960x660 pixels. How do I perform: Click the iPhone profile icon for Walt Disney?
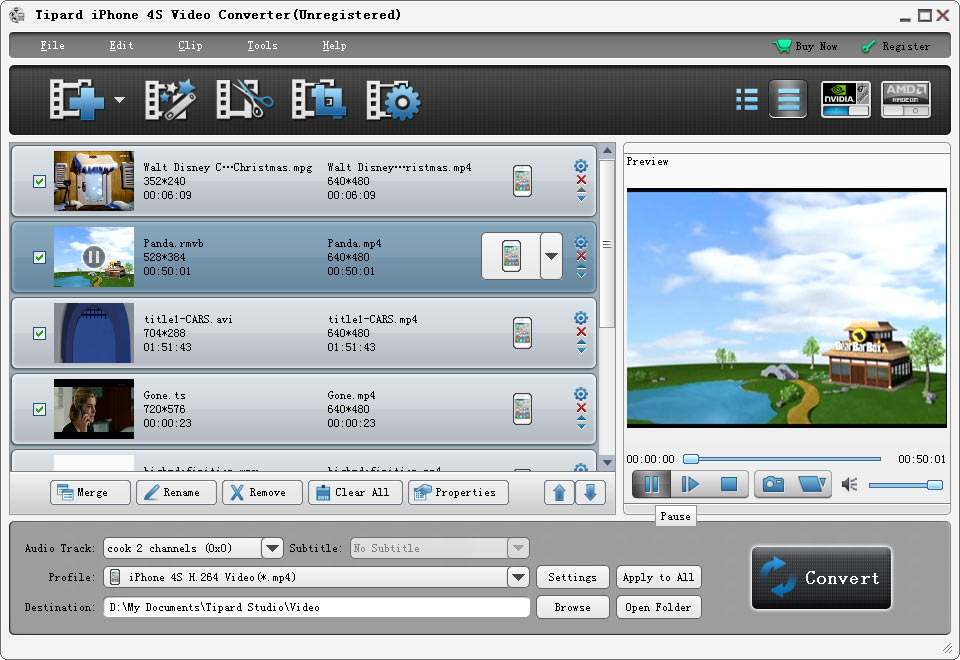(522, 181)
